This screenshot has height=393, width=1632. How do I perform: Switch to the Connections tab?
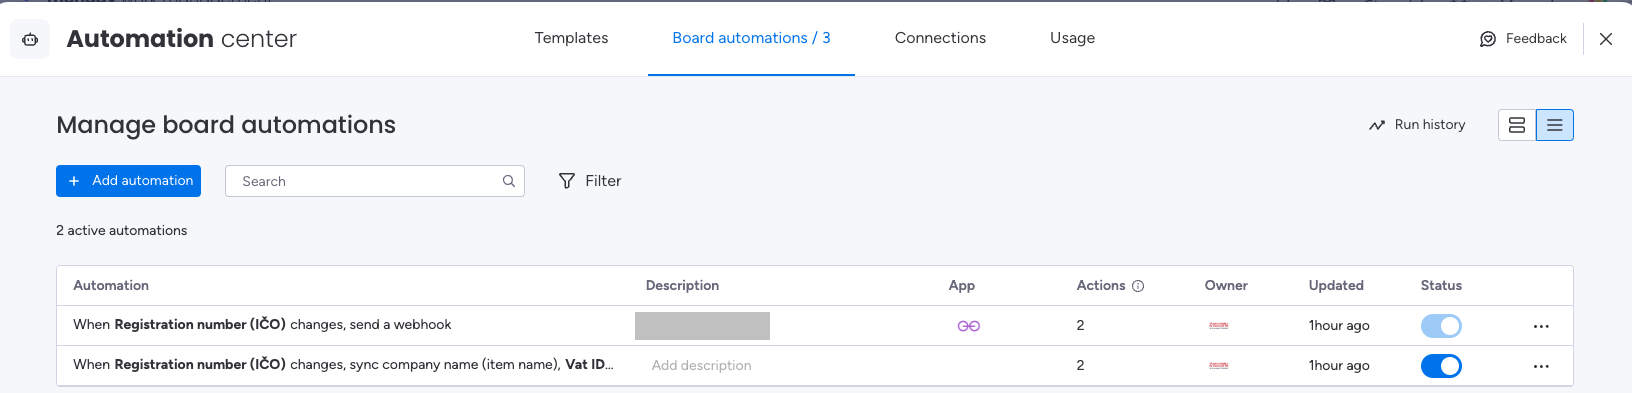940,38
